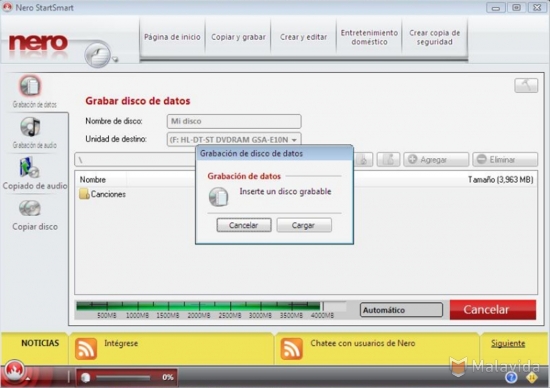
Task: Choose the Copiado de audio sidebar icon
Action: tap(29, 168)
